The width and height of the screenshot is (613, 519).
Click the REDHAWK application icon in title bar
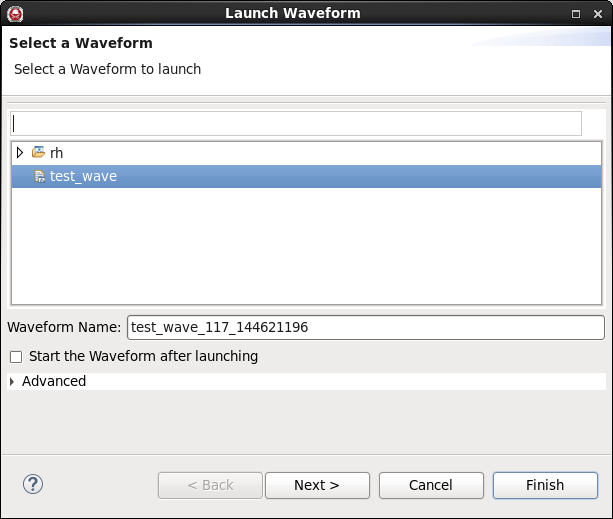point(15,14)
